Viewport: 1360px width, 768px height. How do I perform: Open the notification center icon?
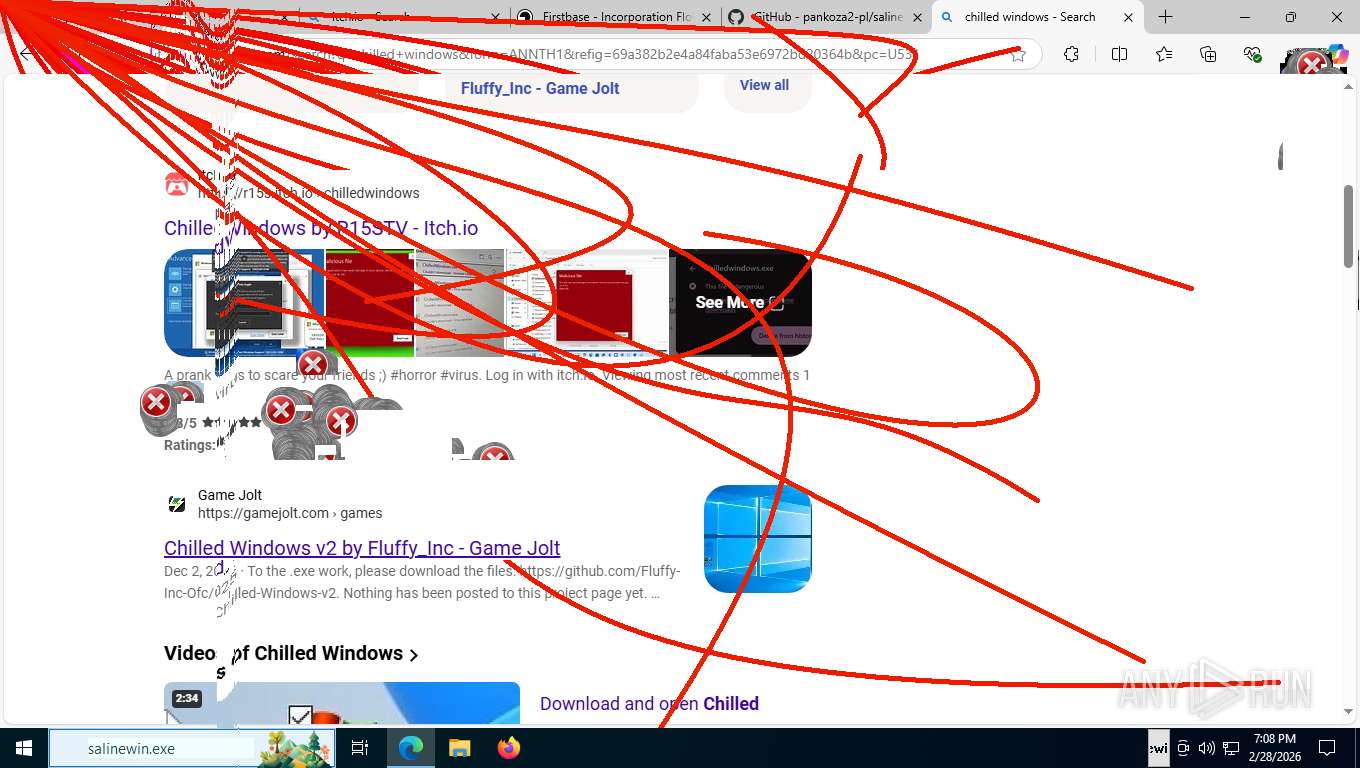[x=1327, y=748]
